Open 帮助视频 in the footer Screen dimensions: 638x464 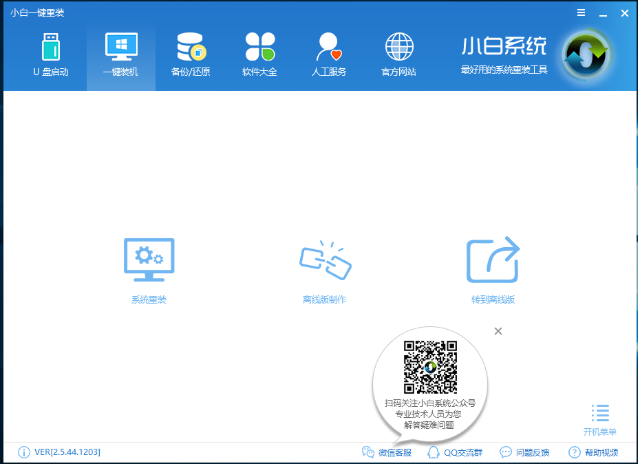[x=593, y=452]
